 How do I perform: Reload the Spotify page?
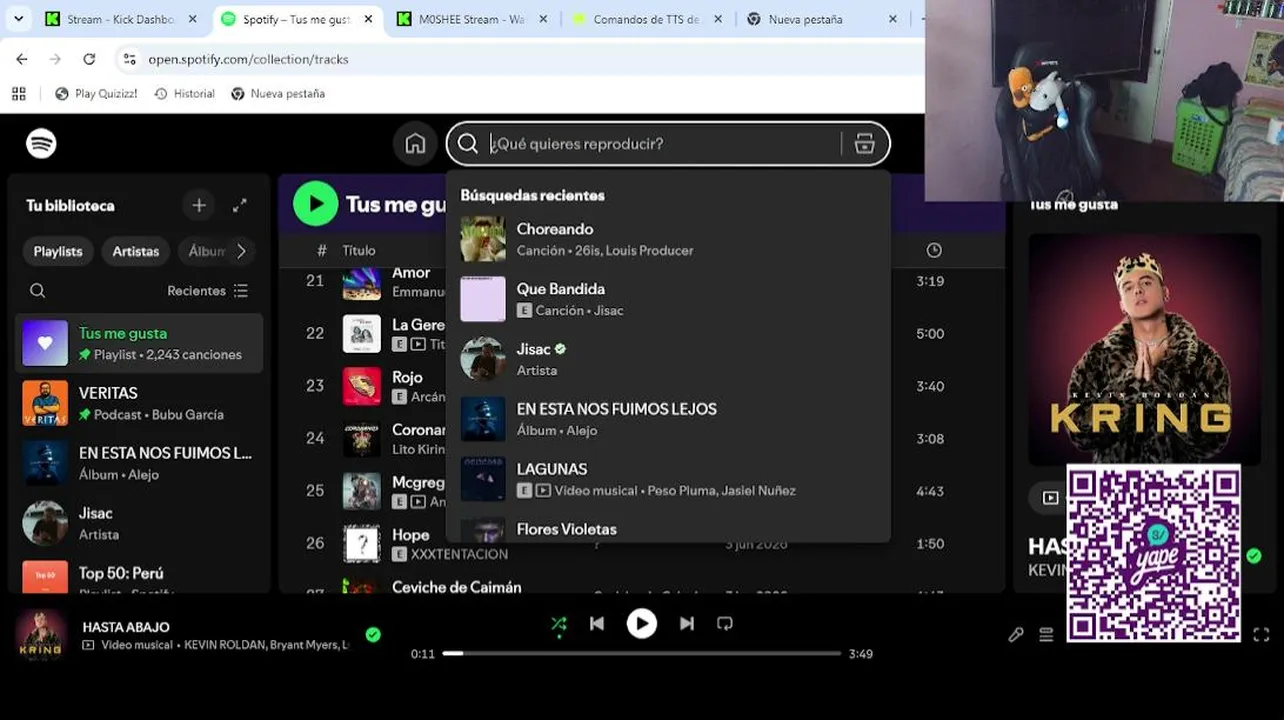pos(89,59)
